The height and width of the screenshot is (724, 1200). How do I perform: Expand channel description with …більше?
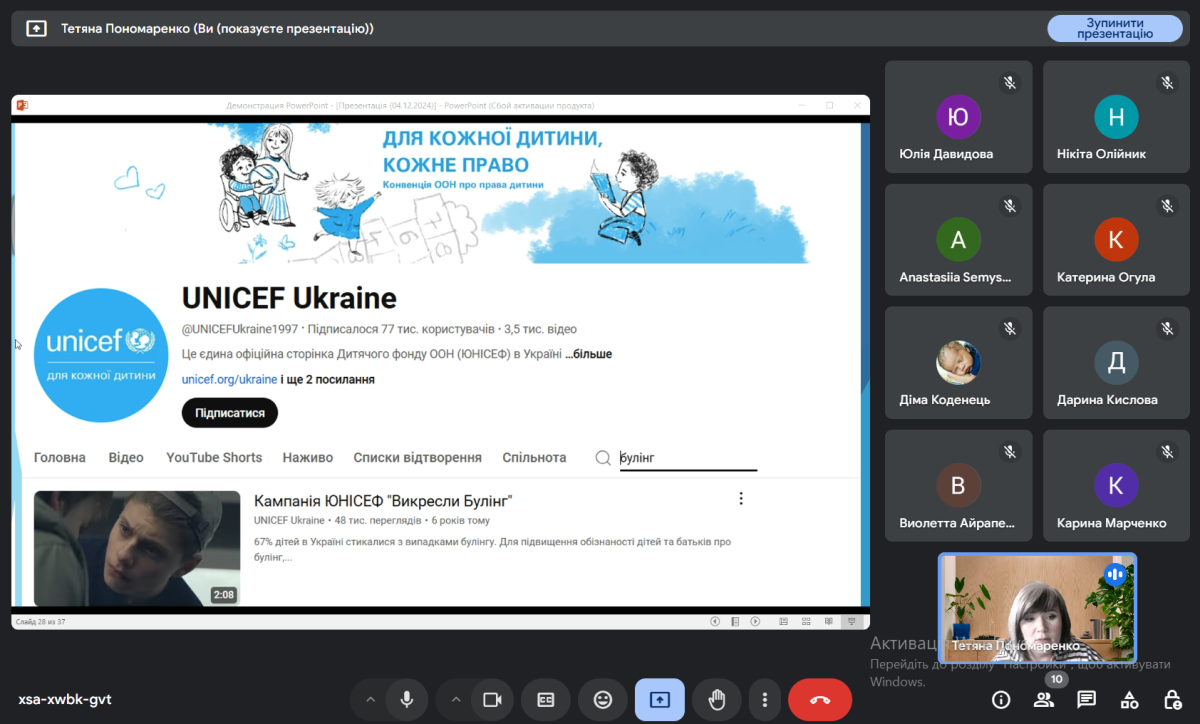588,354
